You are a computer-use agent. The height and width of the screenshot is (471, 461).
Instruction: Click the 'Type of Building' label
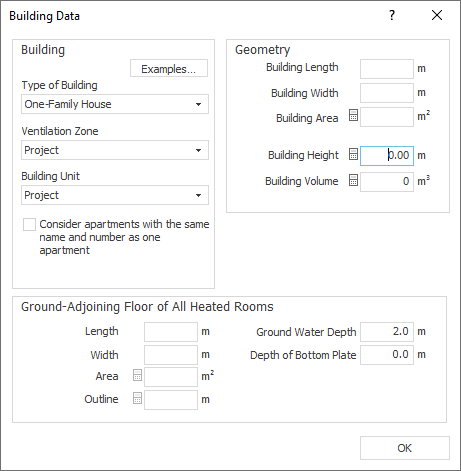(59, 85)
